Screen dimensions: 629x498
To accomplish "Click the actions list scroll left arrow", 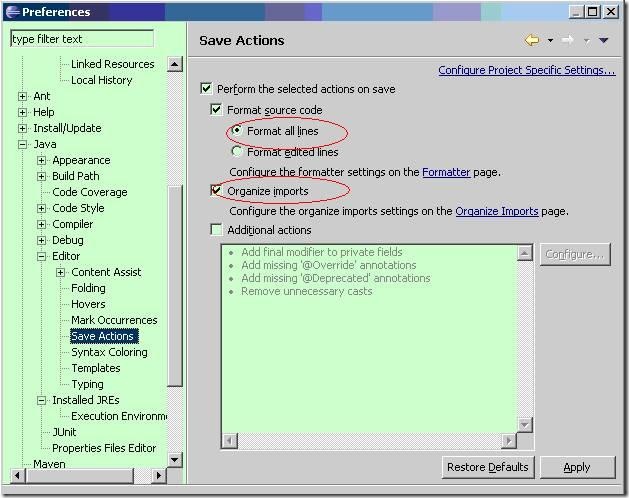I will 229,441.
